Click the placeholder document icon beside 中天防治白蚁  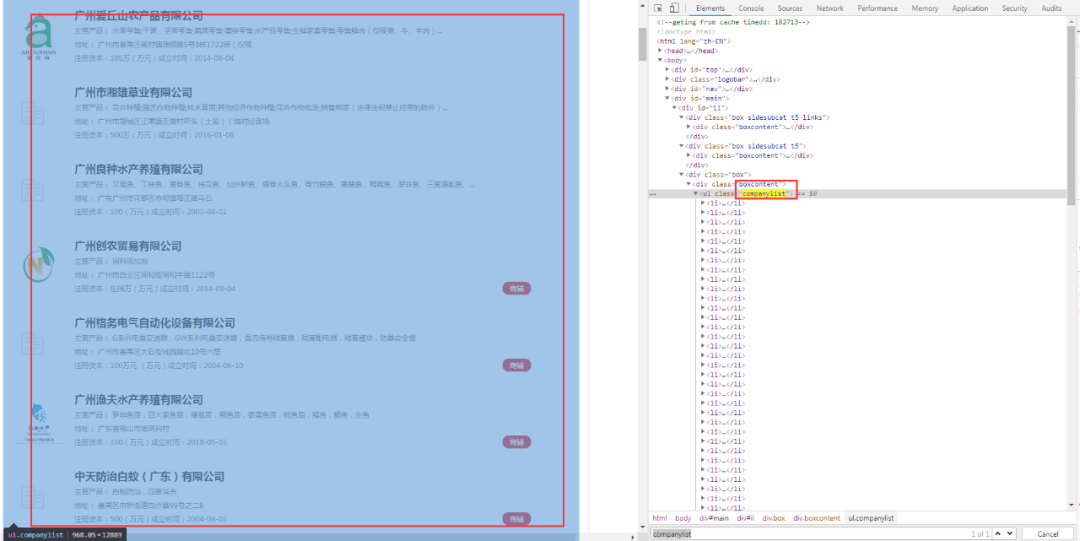point(31,498)
